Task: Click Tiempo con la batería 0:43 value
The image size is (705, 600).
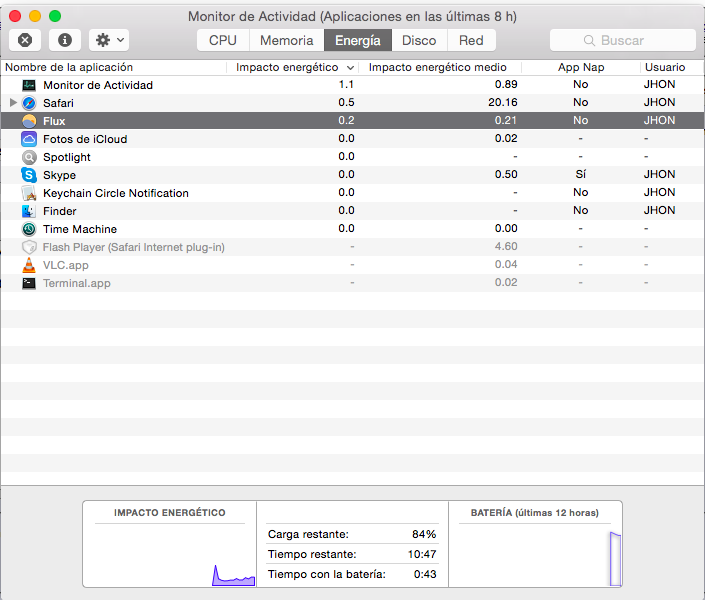Action: (425, 574)
